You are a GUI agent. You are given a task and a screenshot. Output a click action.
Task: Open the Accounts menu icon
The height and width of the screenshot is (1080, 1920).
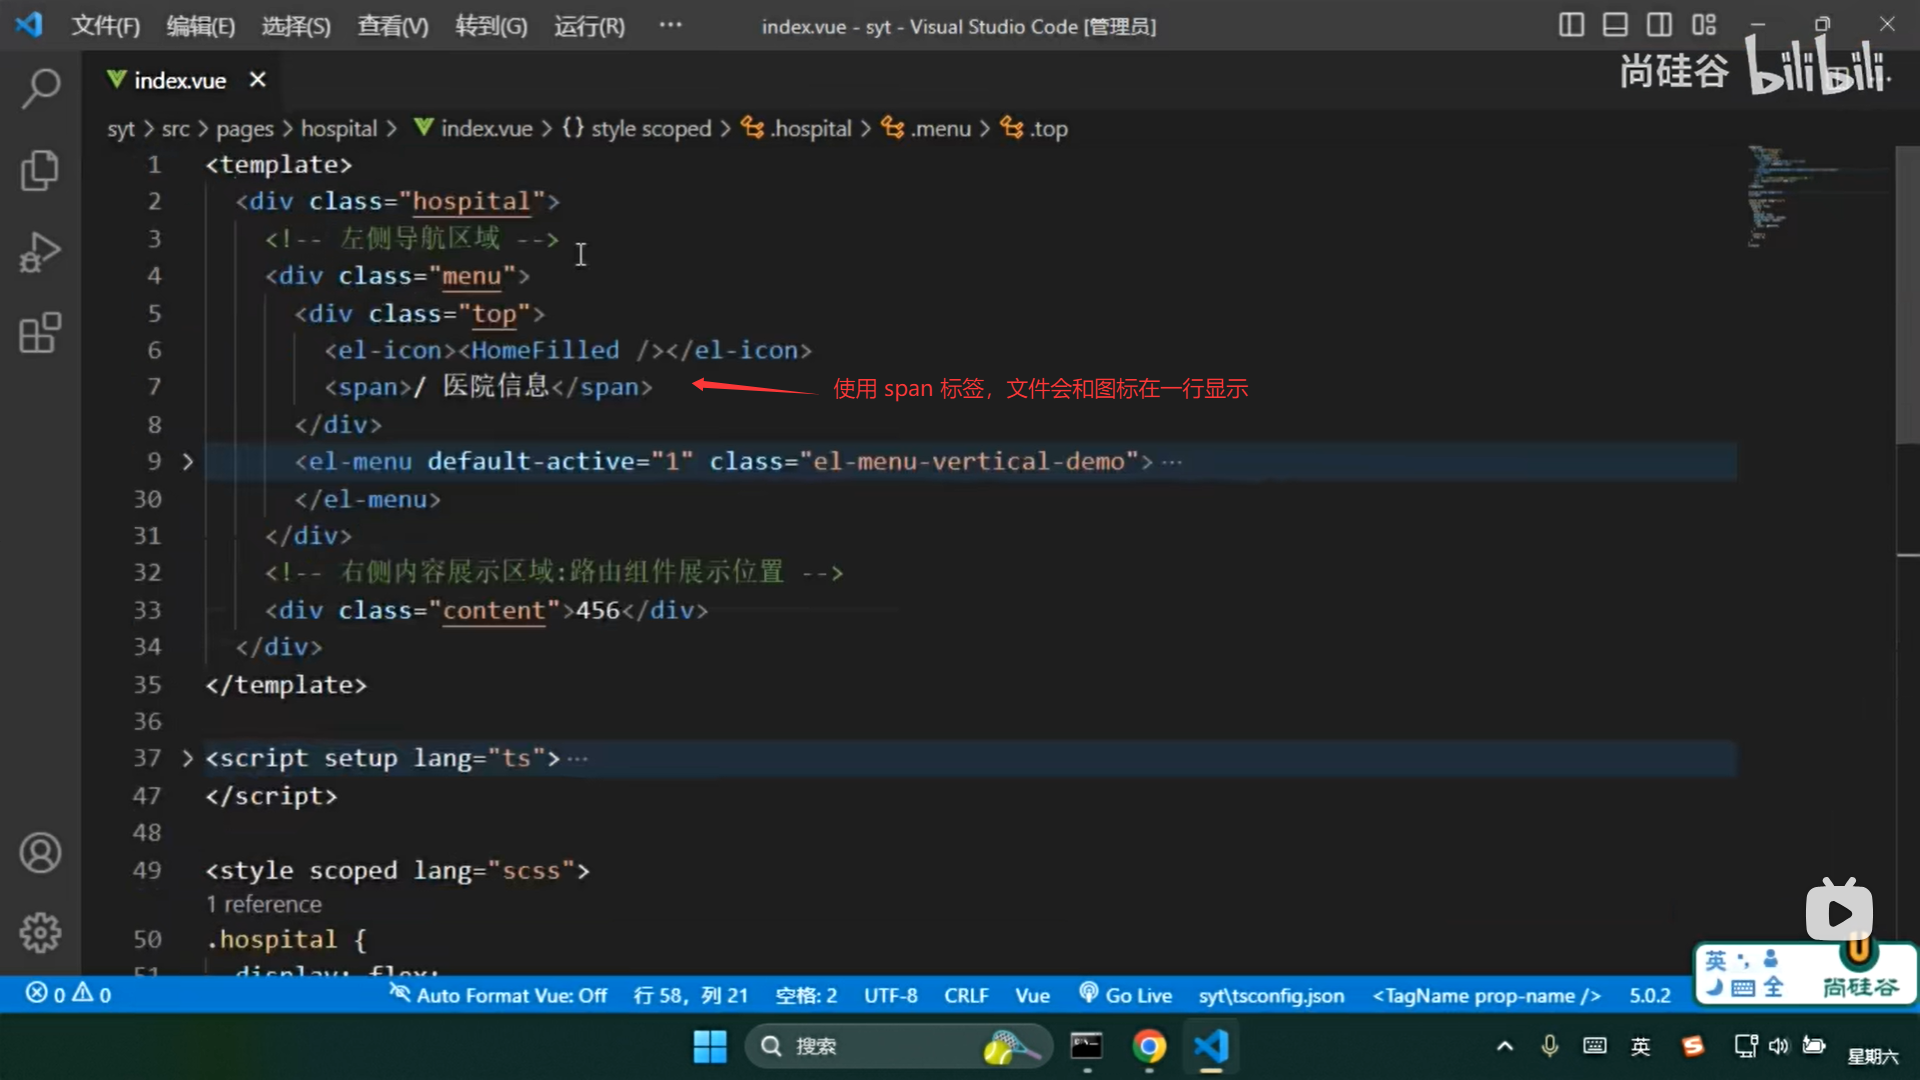click(x=40, y=853)
